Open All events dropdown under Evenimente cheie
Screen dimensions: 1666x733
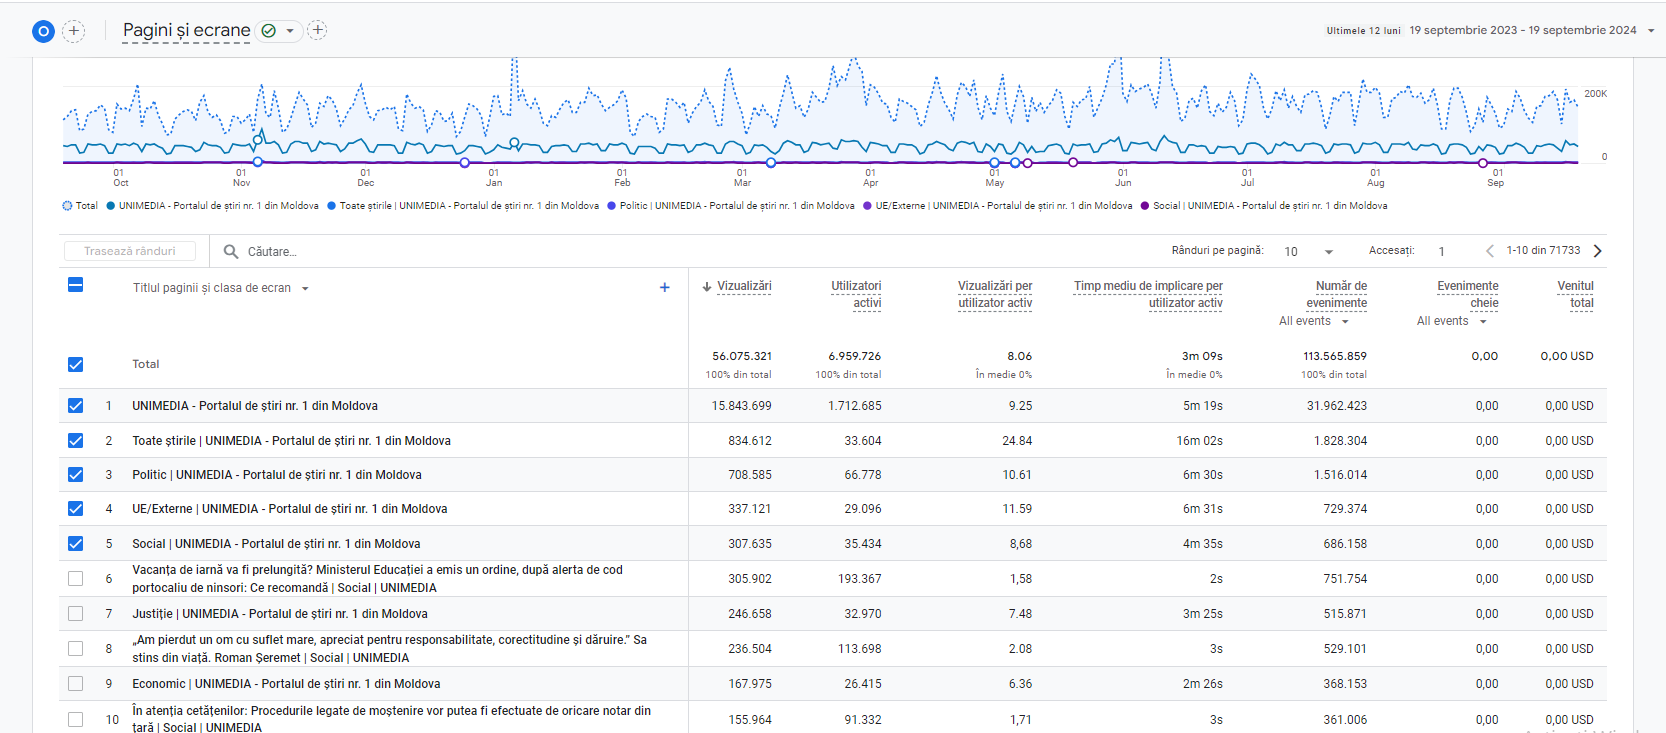pos(1452,321)
